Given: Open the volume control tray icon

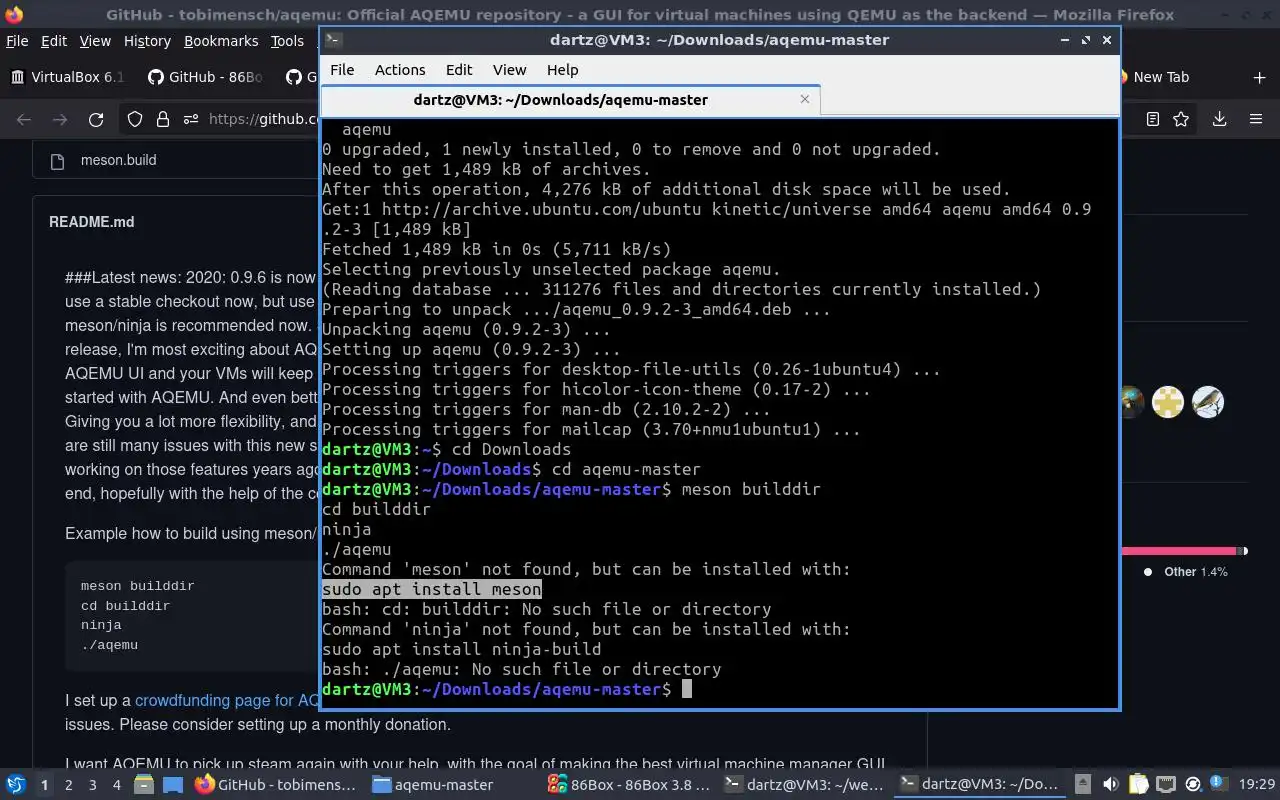Looking at the screenshot, I should point(1111,785).
